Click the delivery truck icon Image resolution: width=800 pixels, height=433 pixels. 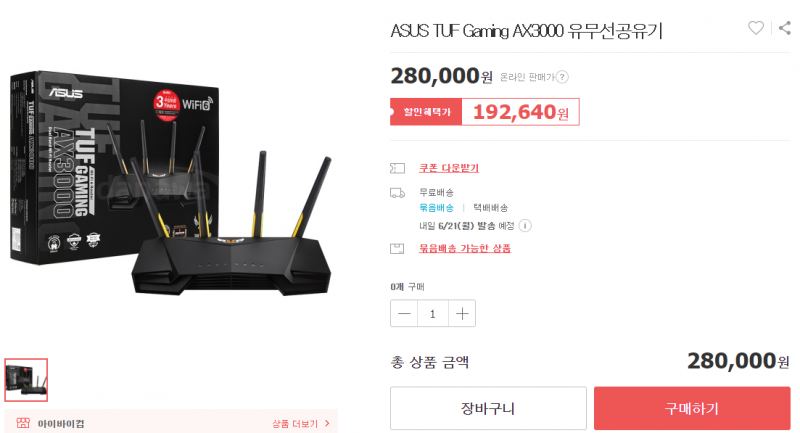point(397,193)
